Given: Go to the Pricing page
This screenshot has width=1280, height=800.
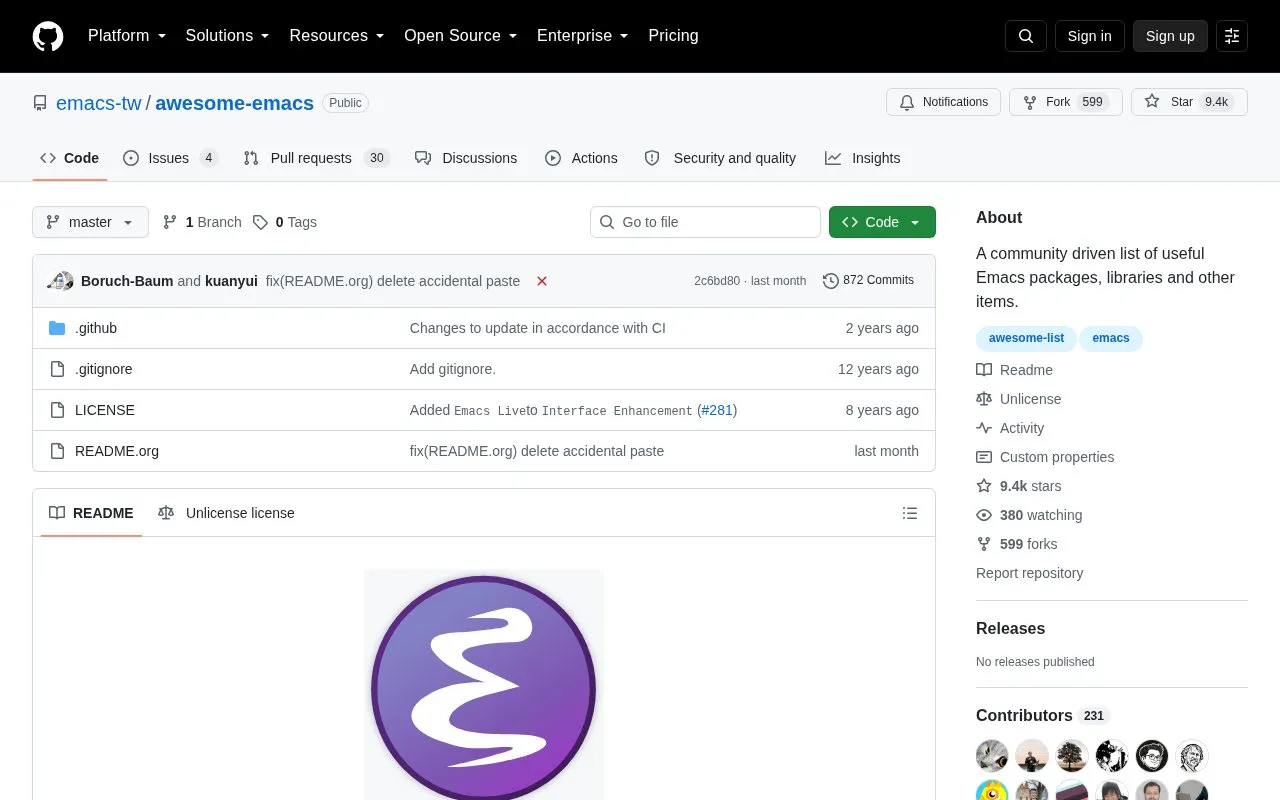Looking at the screenshot, I should click(x=673, y=36).
